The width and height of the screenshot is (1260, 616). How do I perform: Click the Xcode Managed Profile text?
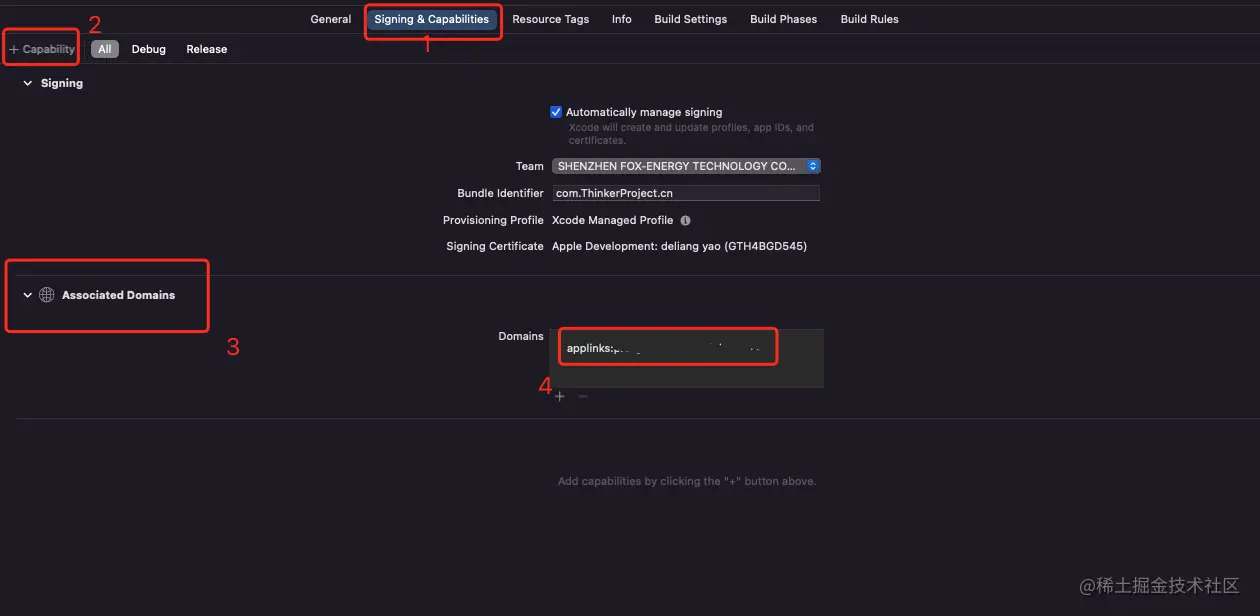pos(612,220)
